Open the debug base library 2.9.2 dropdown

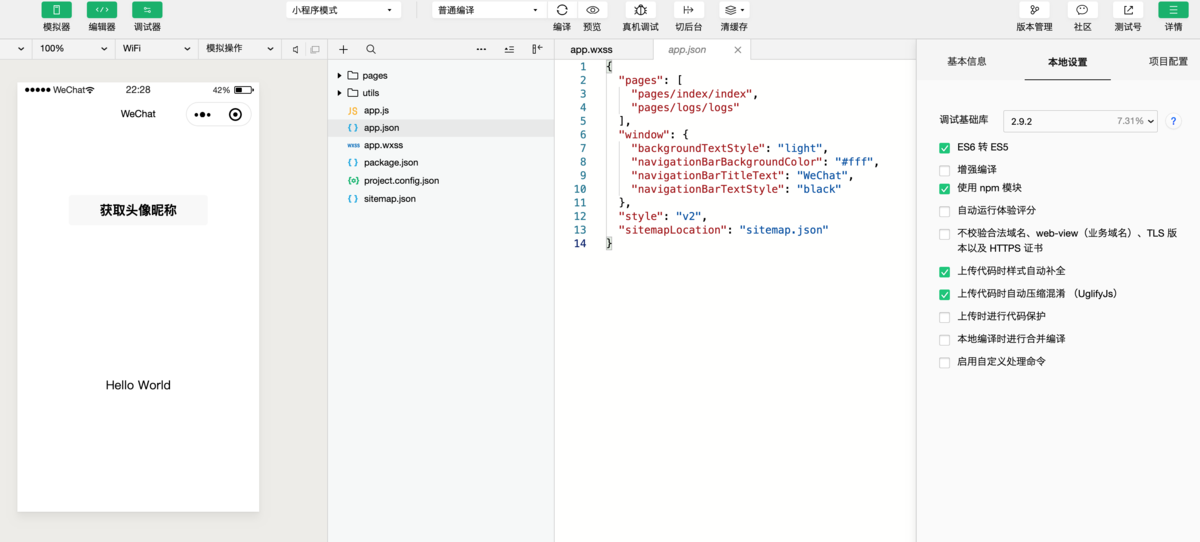point(1080,121)
